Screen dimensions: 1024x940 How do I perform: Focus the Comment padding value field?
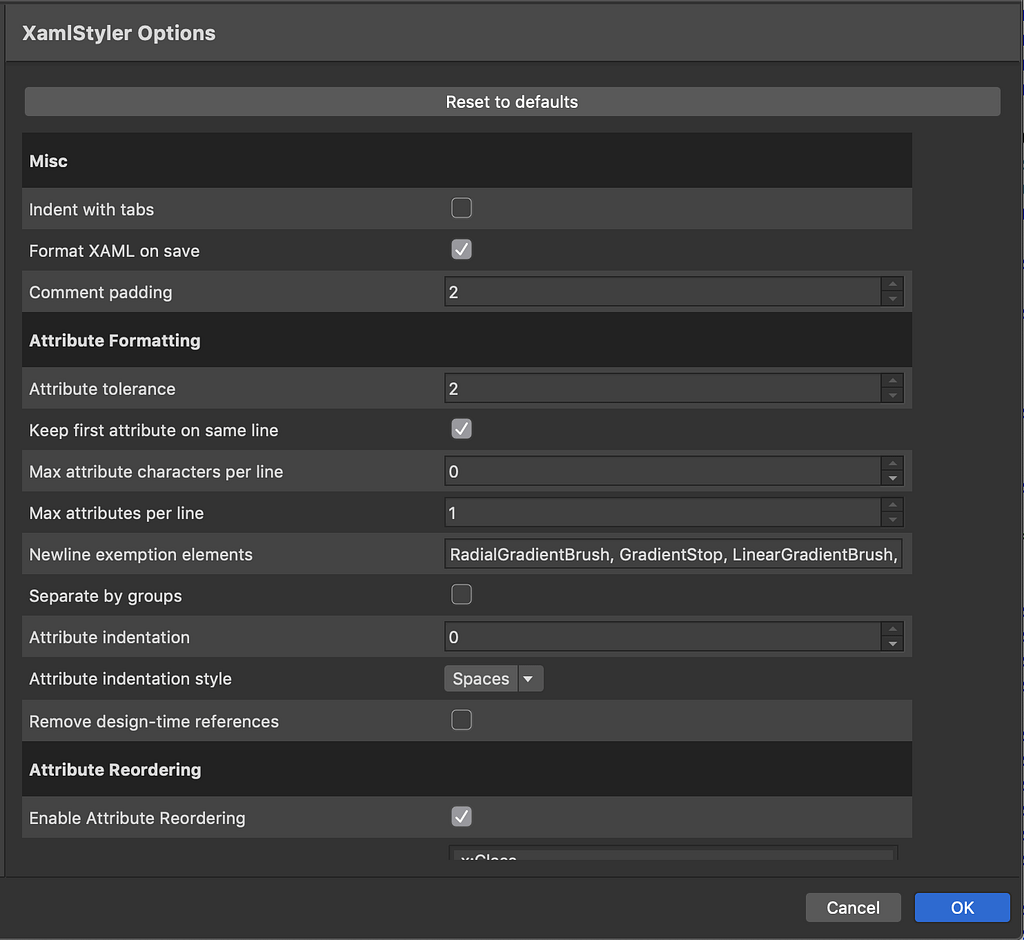(663, 291)
